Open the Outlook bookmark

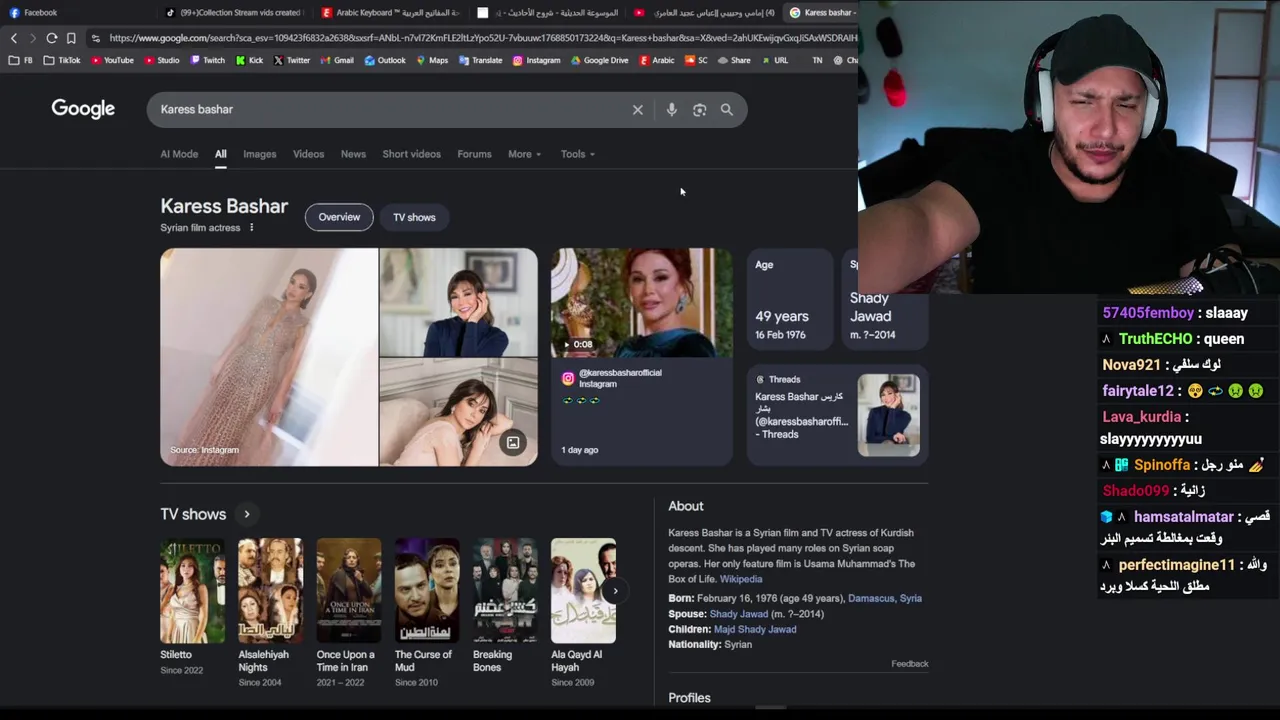point(385,60)
